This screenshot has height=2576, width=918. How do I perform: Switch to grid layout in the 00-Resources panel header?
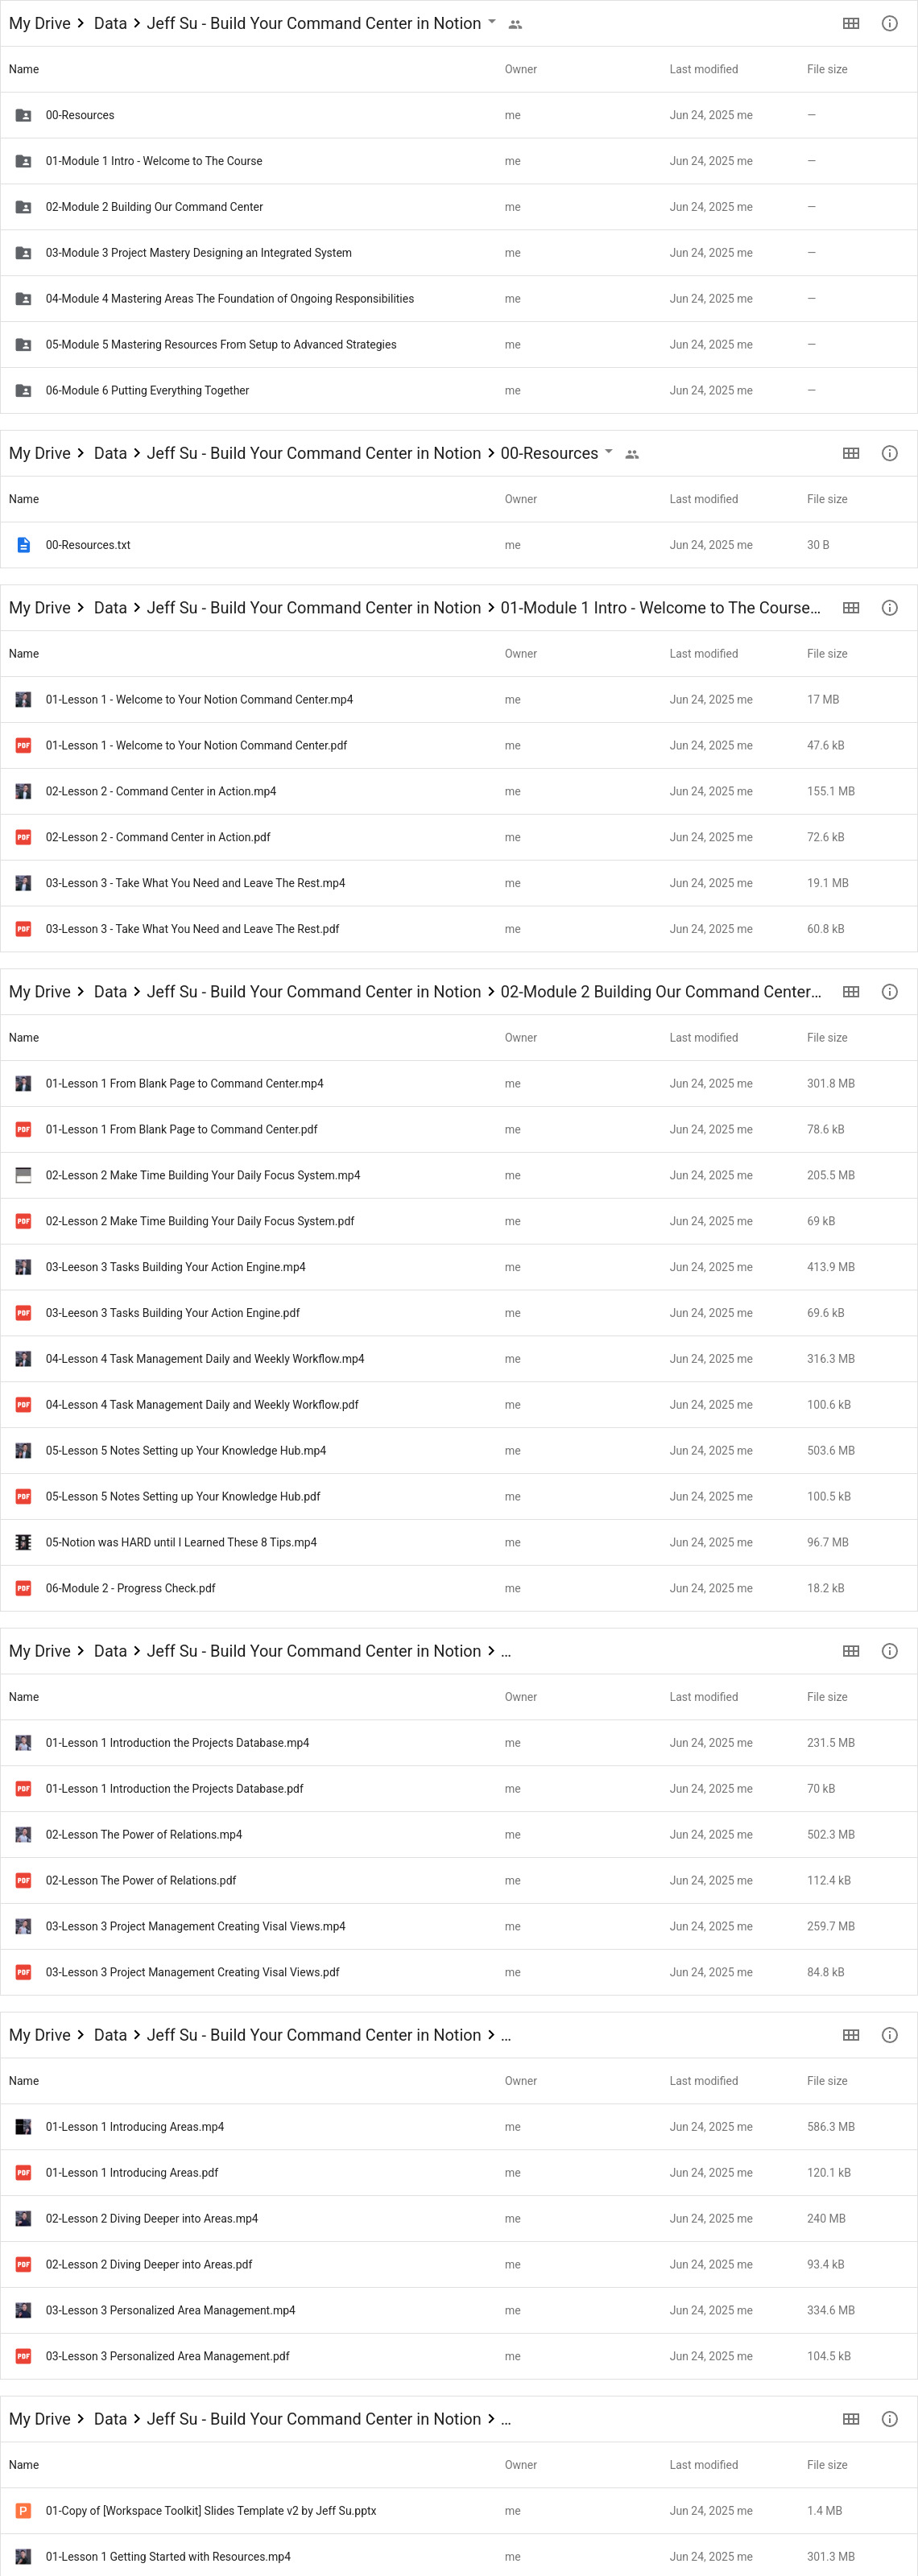[x=851, y=453]
